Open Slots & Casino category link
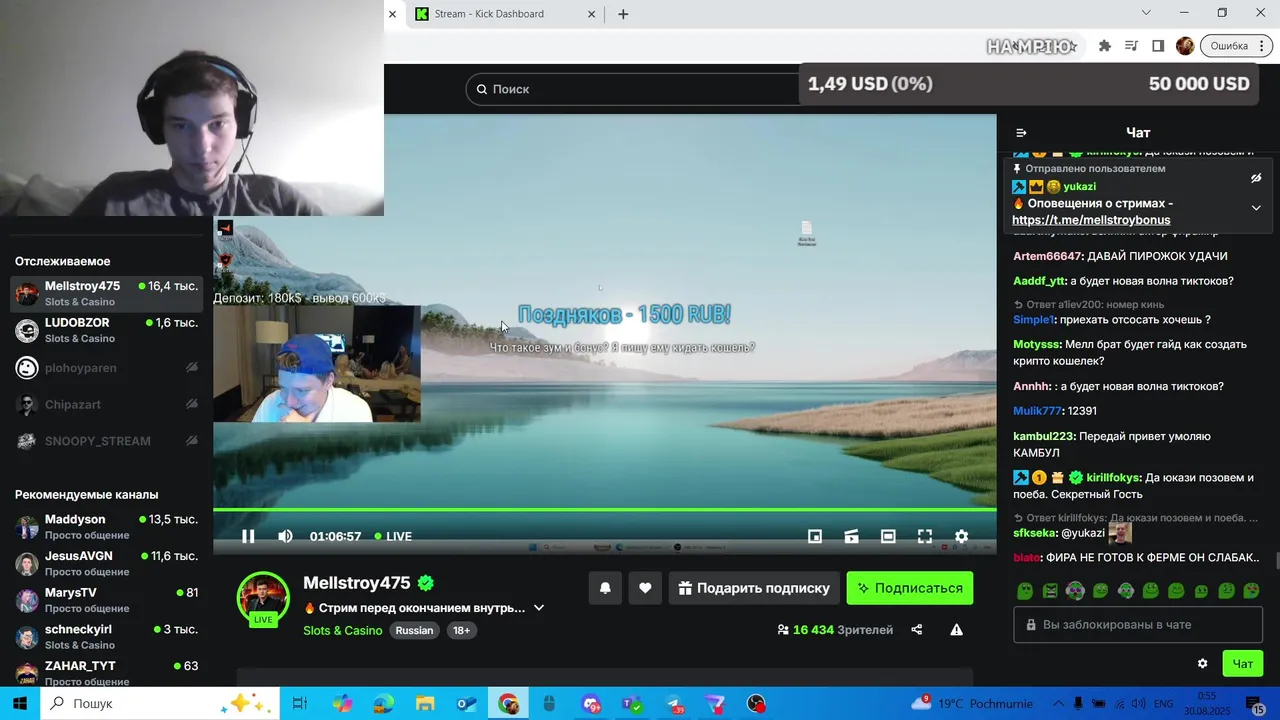 343,630
